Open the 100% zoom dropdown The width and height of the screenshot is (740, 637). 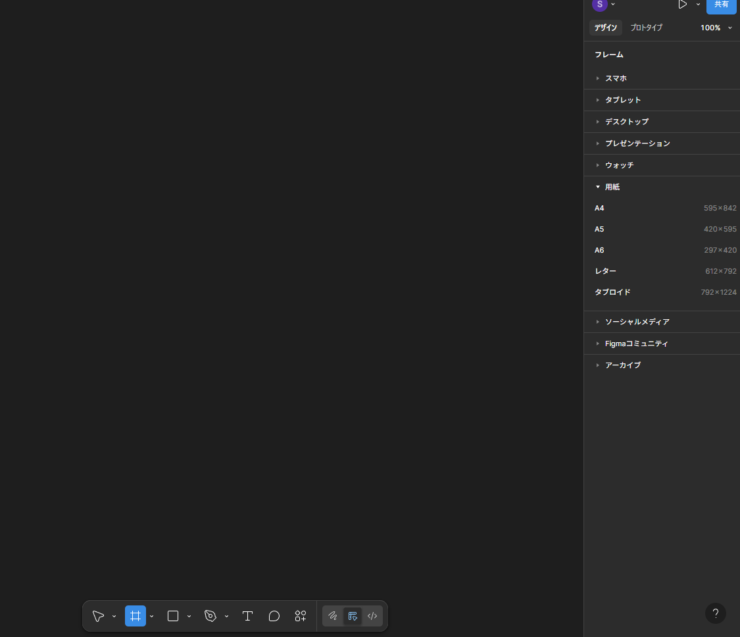pos(716,28)
